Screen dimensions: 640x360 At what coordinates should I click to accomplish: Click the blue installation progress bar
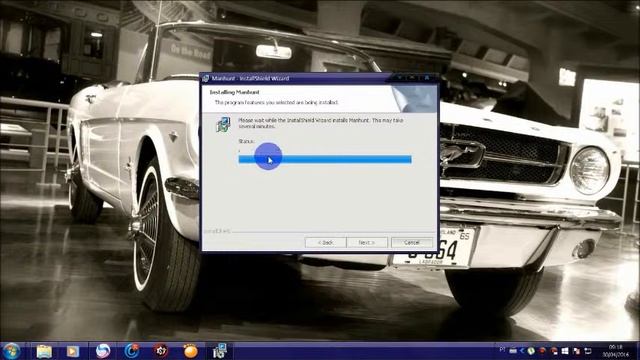[325, 159]
